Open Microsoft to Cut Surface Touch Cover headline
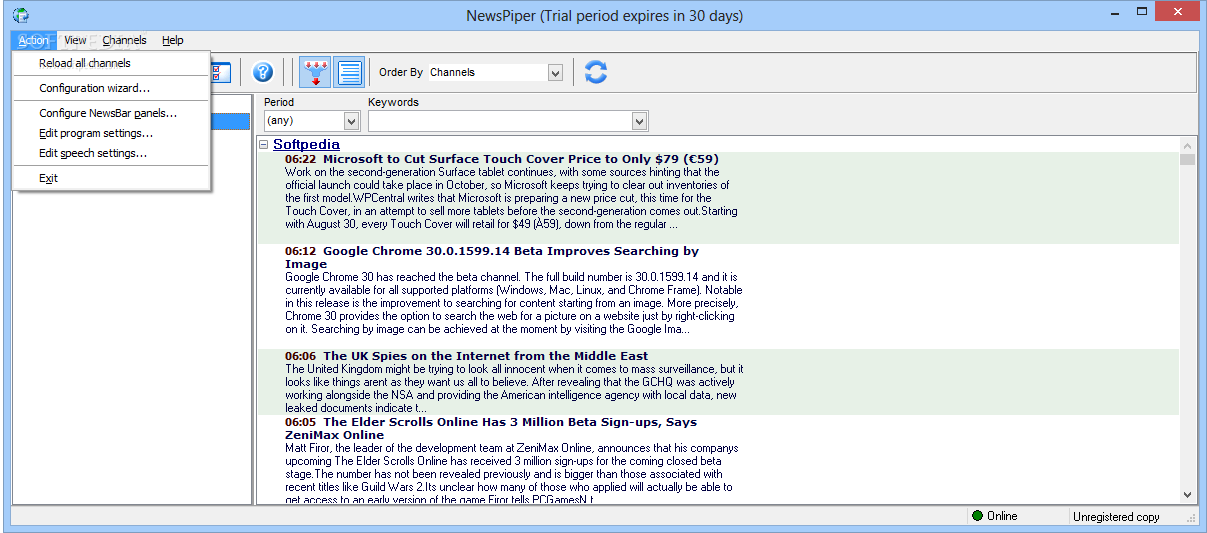This screenshot has width=1207, height=533. pyautogui.click(x=521, y=159)
